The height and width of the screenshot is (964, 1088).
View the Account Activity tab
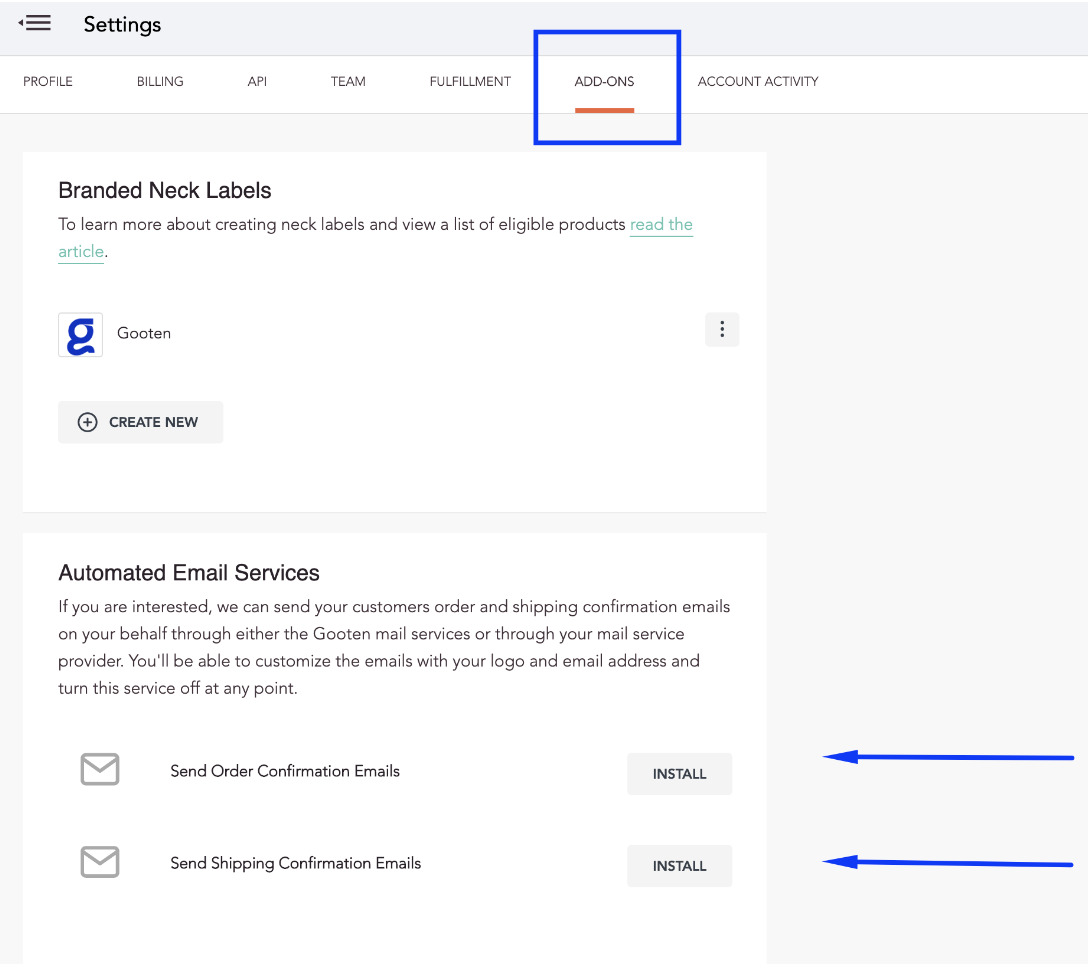tap(758, 81)
